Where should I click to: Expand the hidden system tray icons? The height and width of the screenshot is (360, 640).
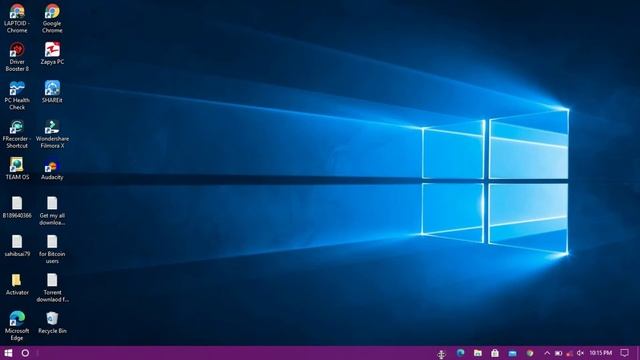547,353
